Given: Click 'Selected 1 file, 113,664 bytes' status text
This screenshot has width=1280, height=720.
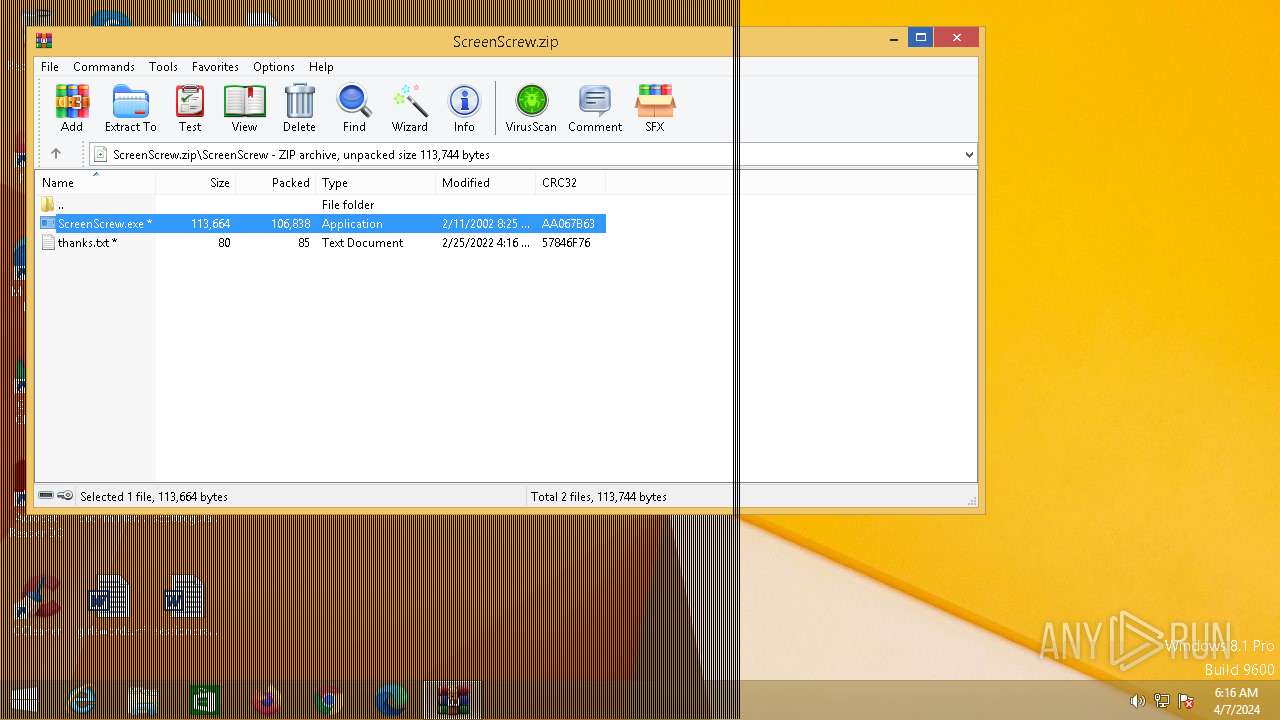Looking at the screenshot, I should click(154, 497).
